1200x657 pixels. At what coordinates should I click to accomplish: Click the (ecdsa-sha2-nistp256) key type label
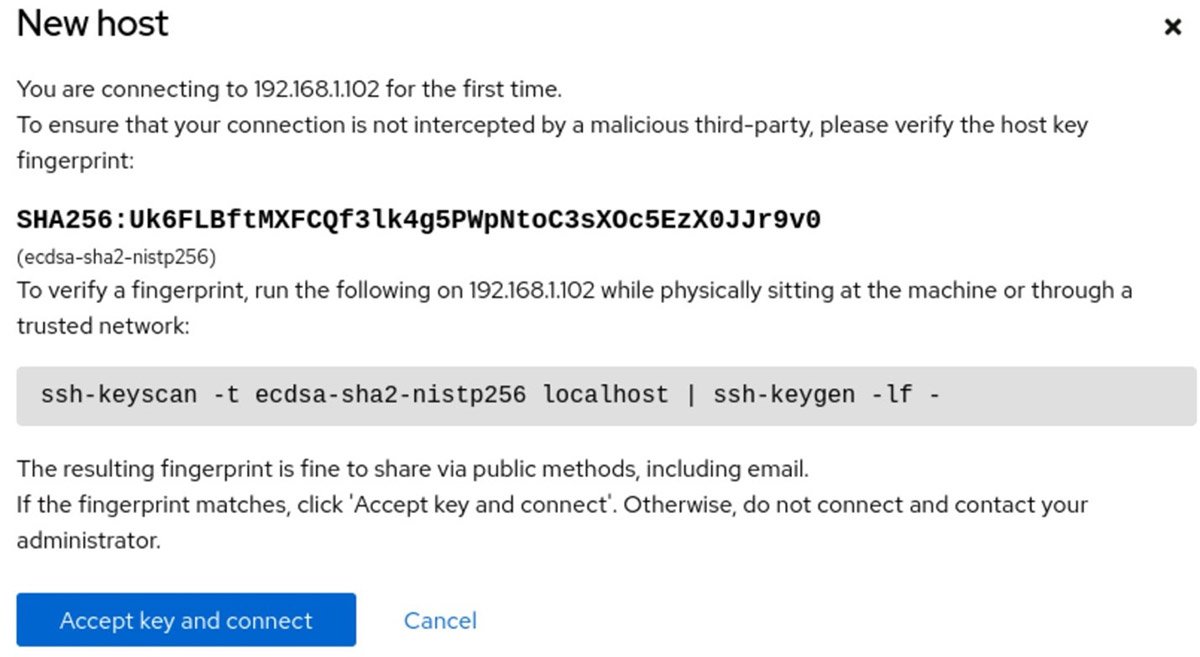(116, 257)
